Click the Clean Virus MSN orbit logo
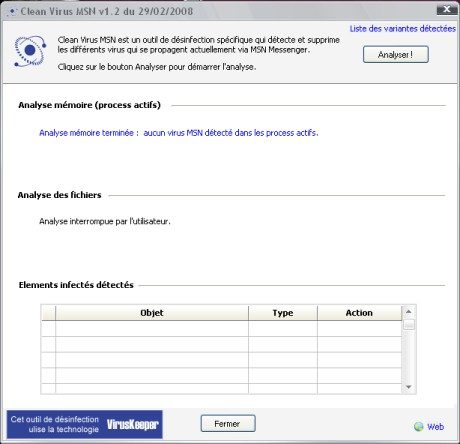This screenshot has height=444, width=460. coord(30,51)
